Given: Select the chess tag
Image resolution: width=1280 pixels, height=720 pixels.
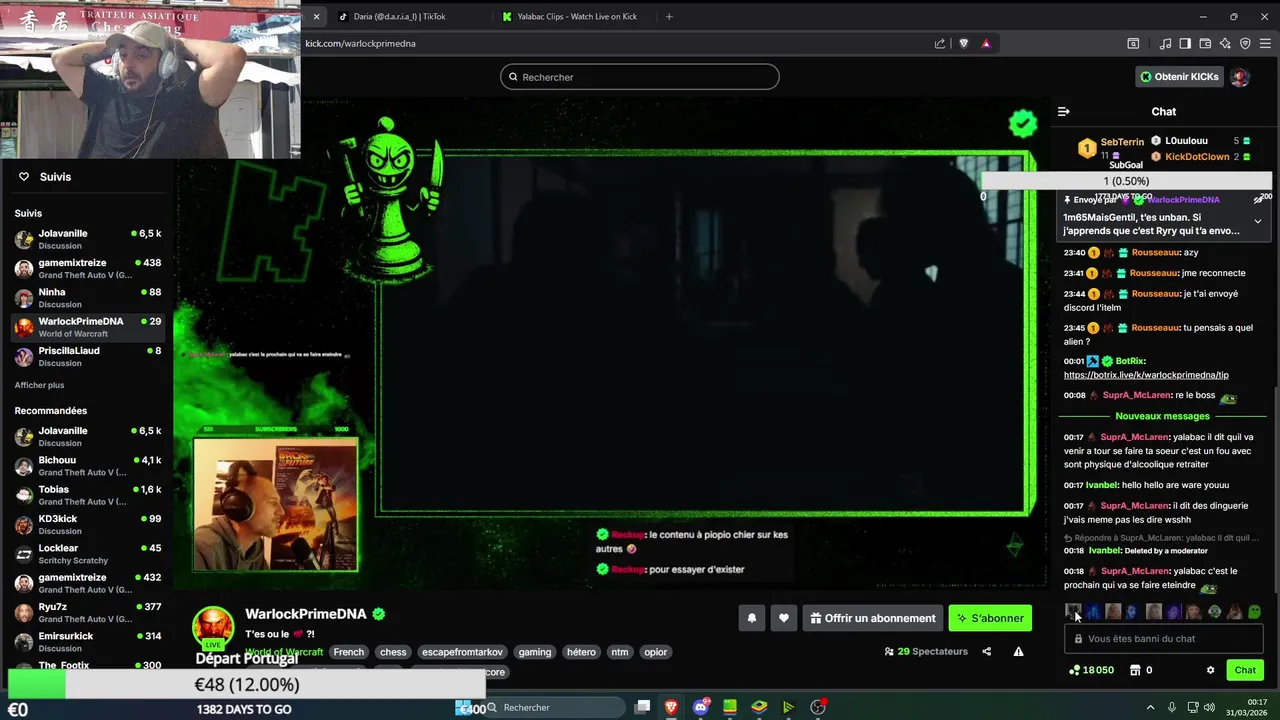Looking at the screenshot, I should [x=393, y=652].
